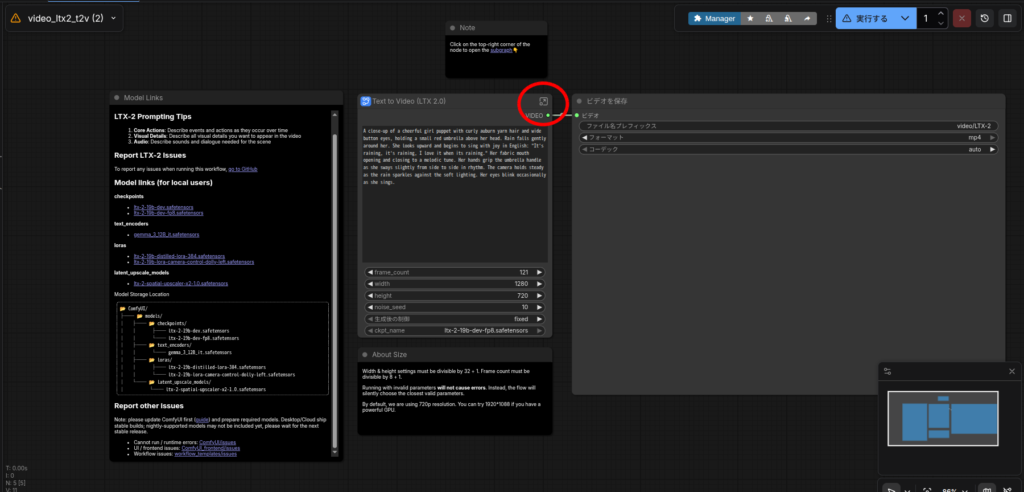Toggle the side panel layout icon
The height and width of the screenshot is (492, 1024).
pyautogui.click(x=1007, y=18)
